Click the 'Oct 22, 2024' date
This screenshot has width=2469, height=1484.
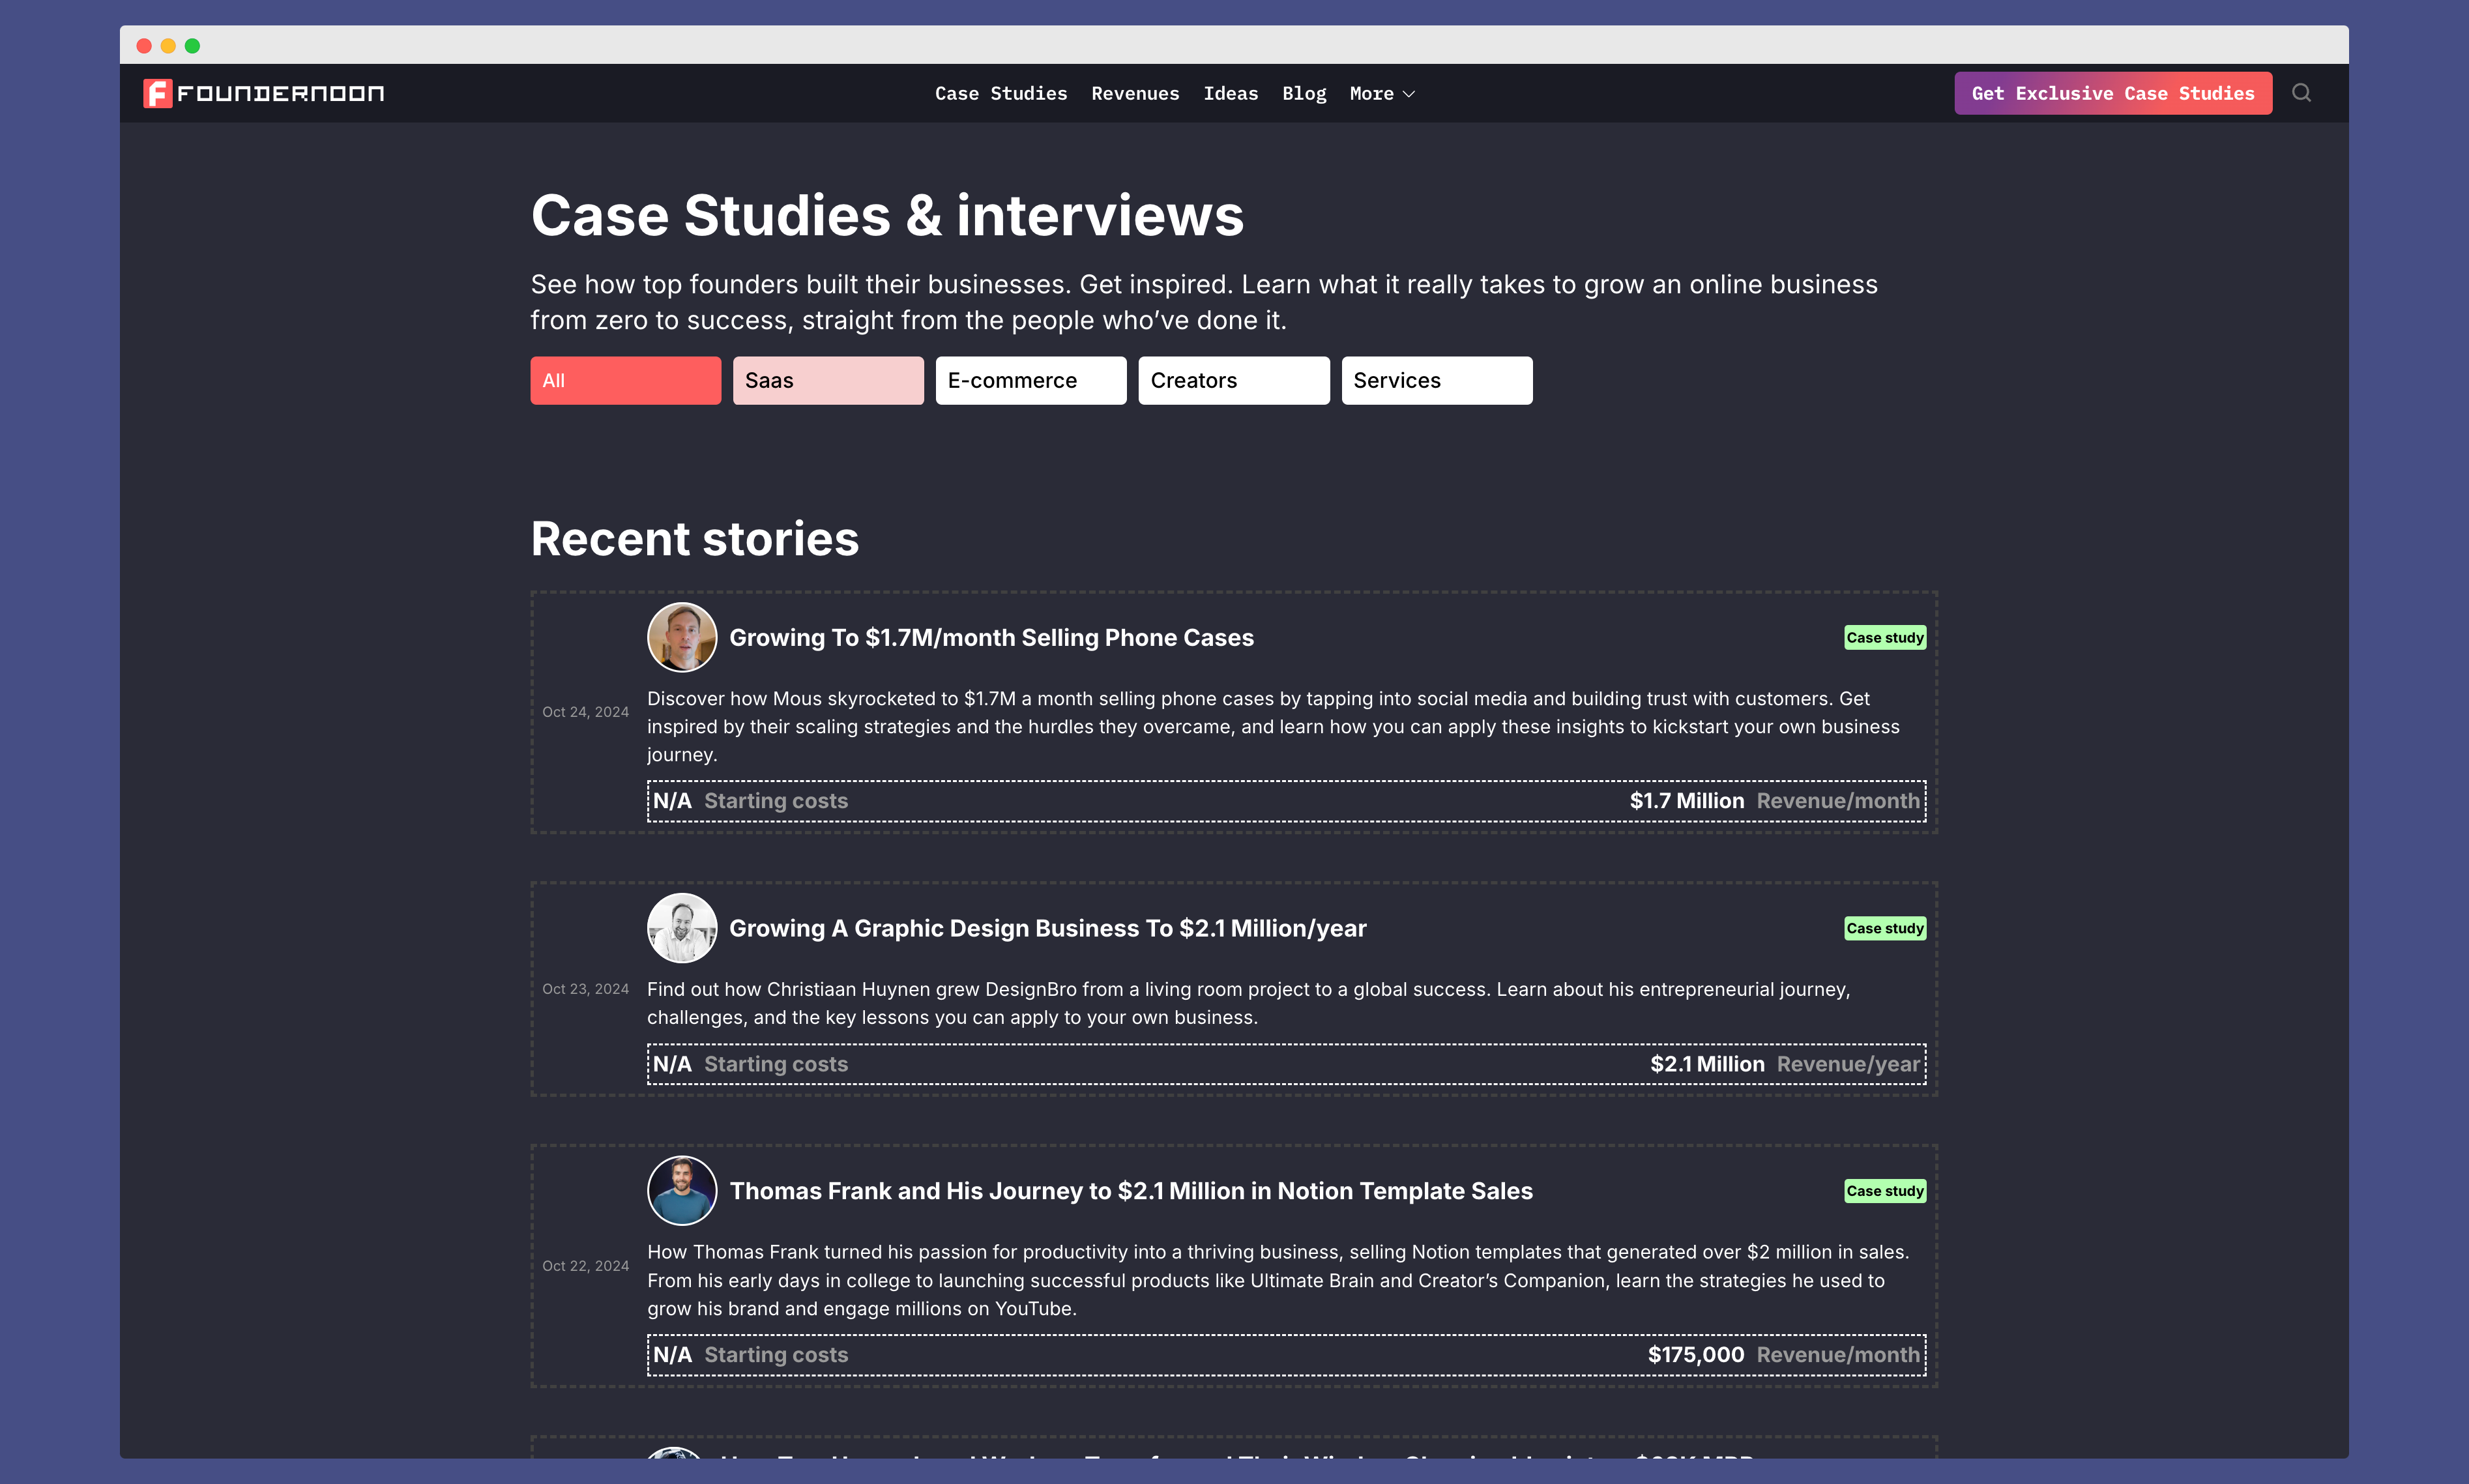(585, 1266)
